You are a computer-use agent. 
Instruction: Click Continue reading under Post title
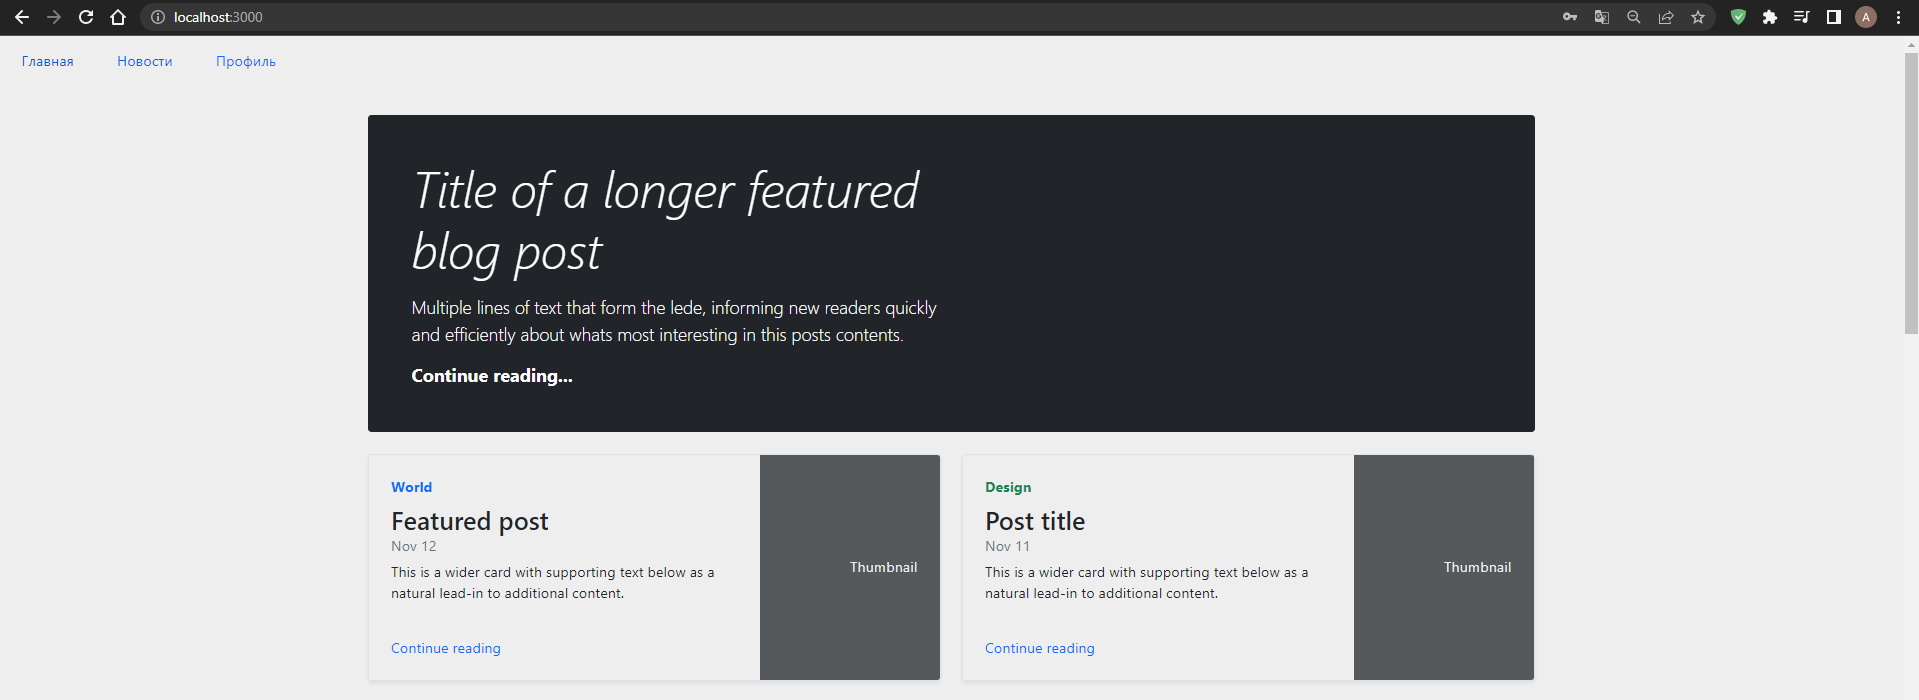coord(1040,648)
